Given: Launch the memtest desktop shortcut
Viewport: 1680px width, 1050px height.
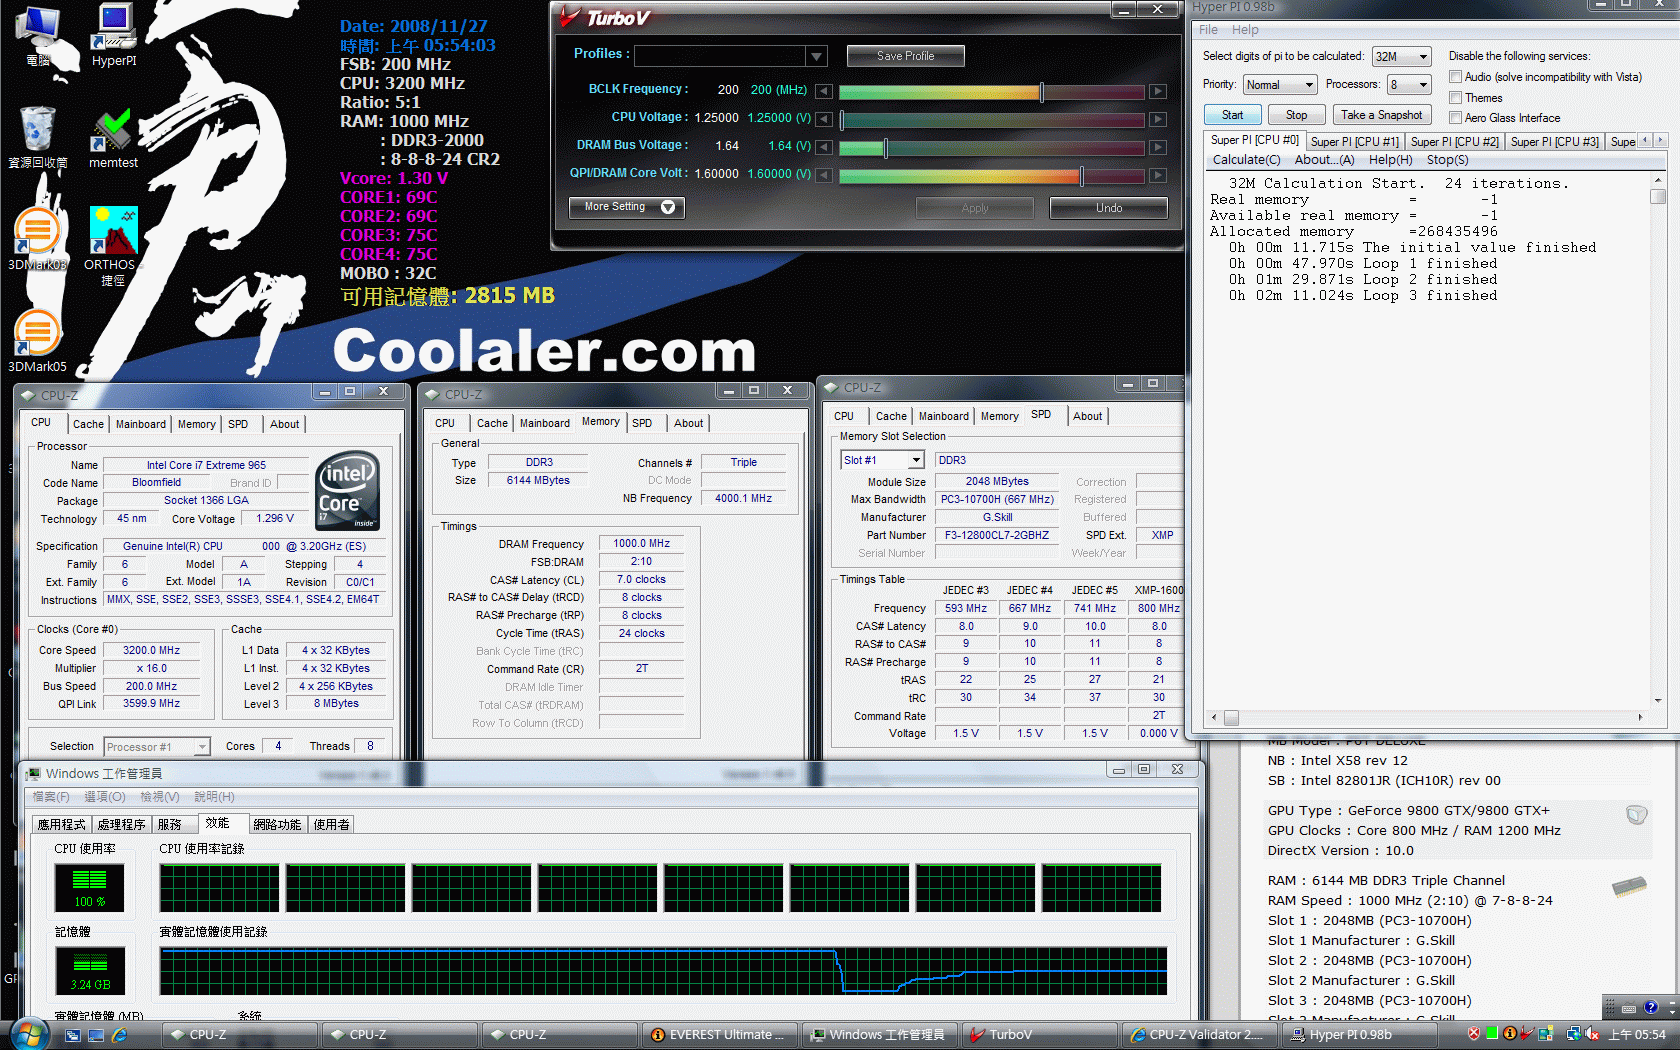Looking at the screenshot, I should pos(113,137).
